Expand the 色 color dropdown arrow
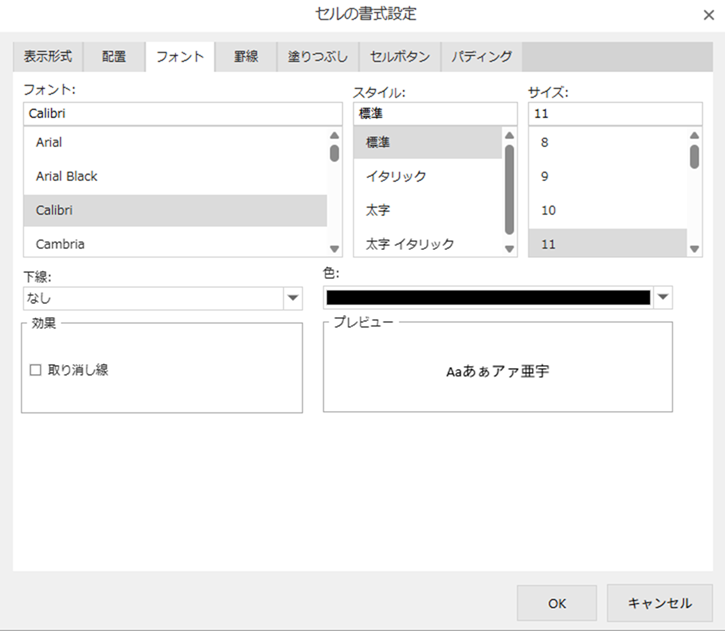The height and width of the screenshot is (631, 725). click(662, 297)
